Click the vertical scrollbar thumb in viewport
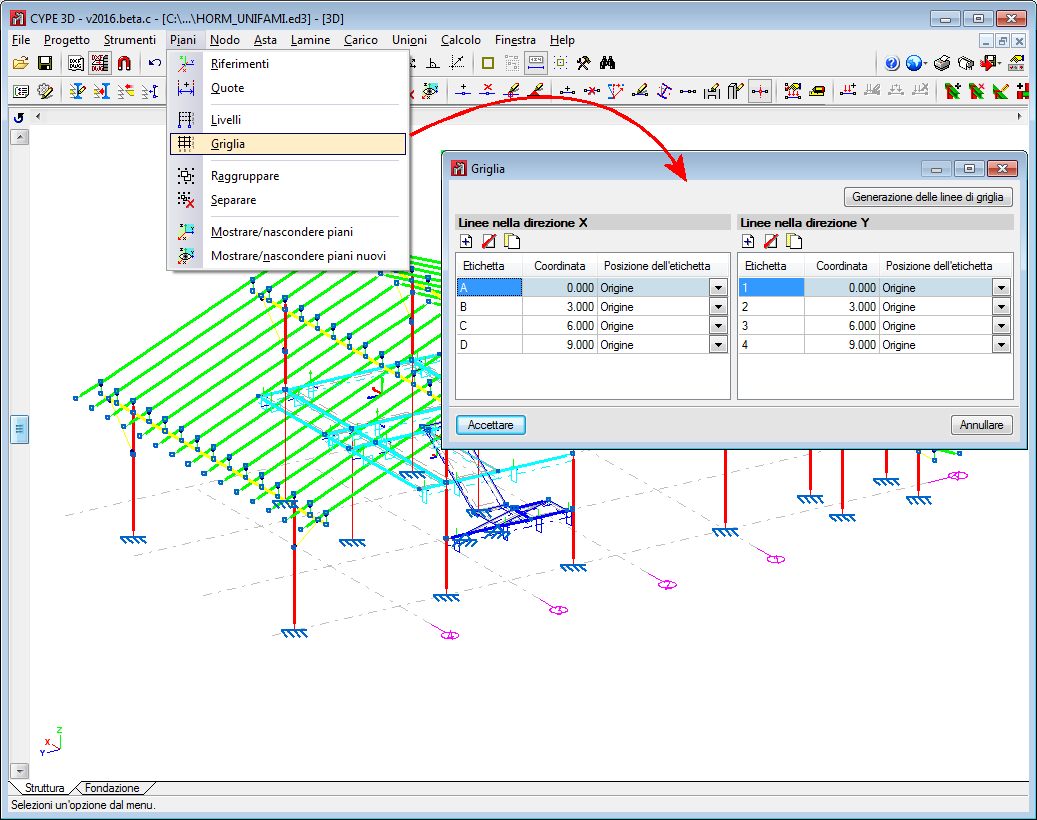 (x=19, y=429)
